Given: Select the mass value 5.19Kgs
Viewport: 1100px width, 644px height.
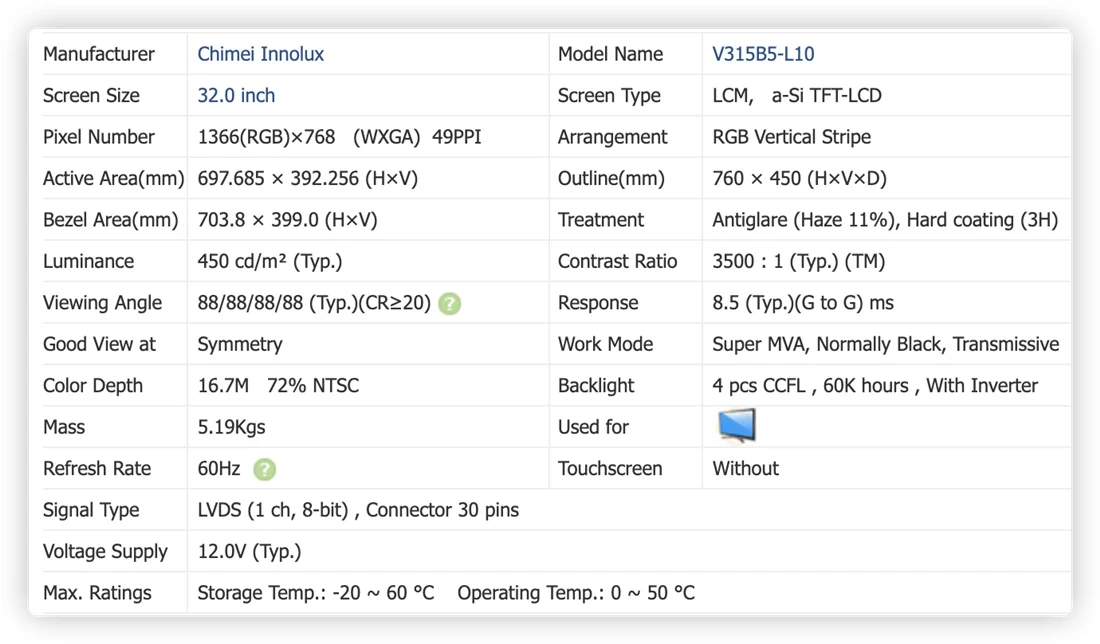Looking at the screenshot, I should [x=231, y=427].
